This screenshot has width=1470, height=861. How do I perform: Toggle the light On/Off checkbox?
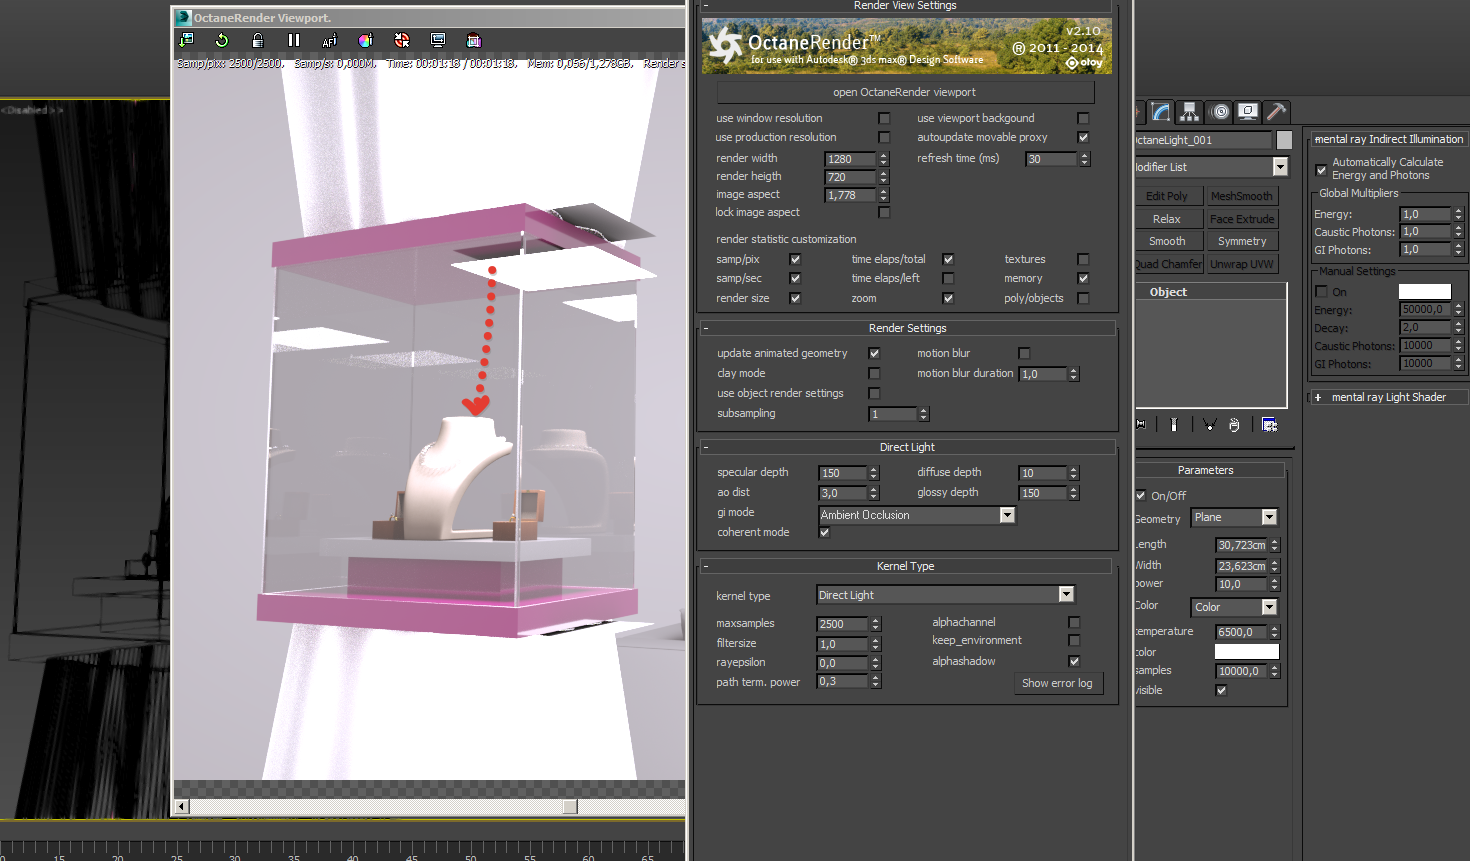click(x=1141, y=495)
